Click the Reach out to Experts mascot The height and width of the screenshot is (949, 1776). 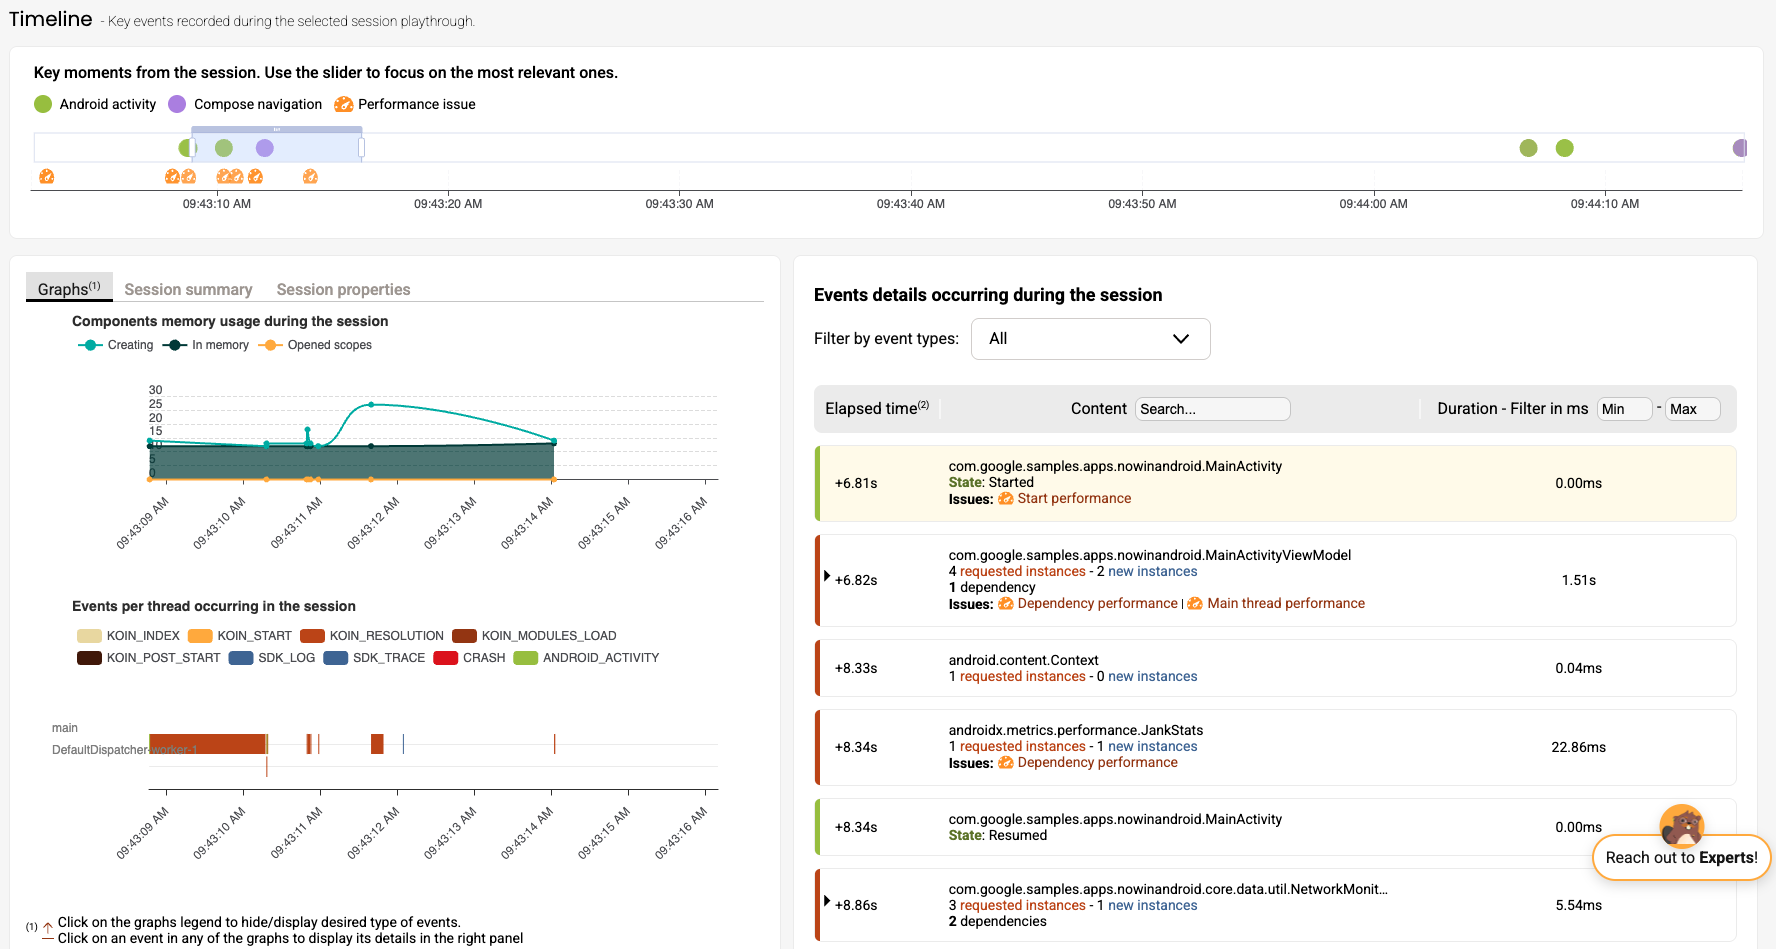point(1681,825)
